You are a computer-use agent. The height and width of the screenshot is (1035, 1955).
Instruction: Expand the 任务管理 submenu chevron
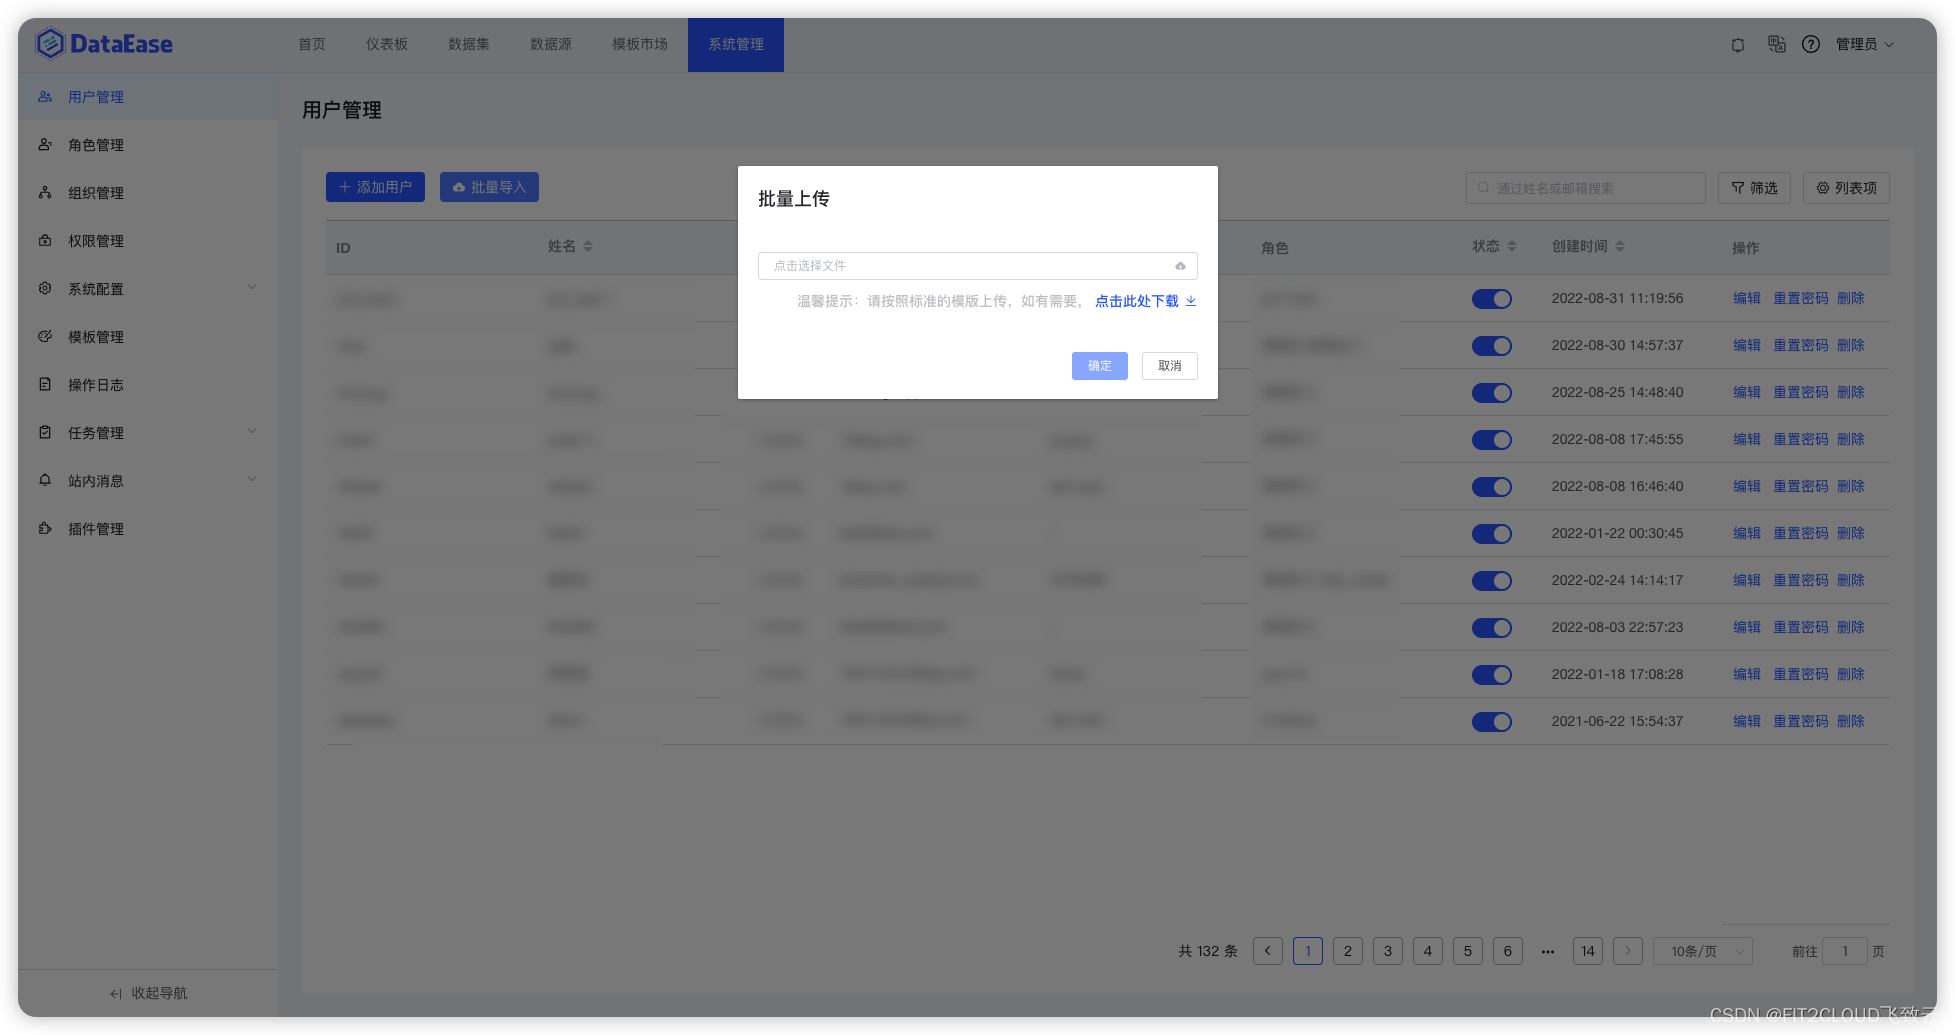[x=252, y=432]
